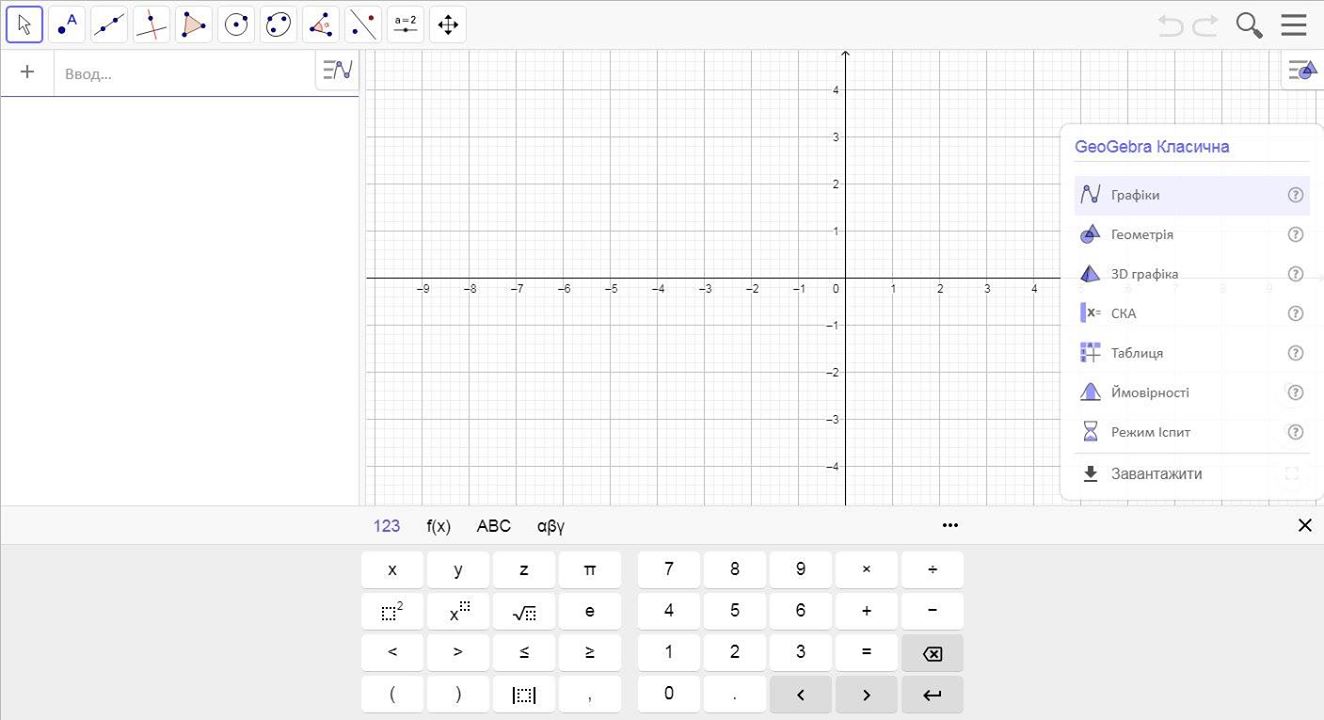Click Завантажити download option

pyautogui.click(x=1155, y=474)
